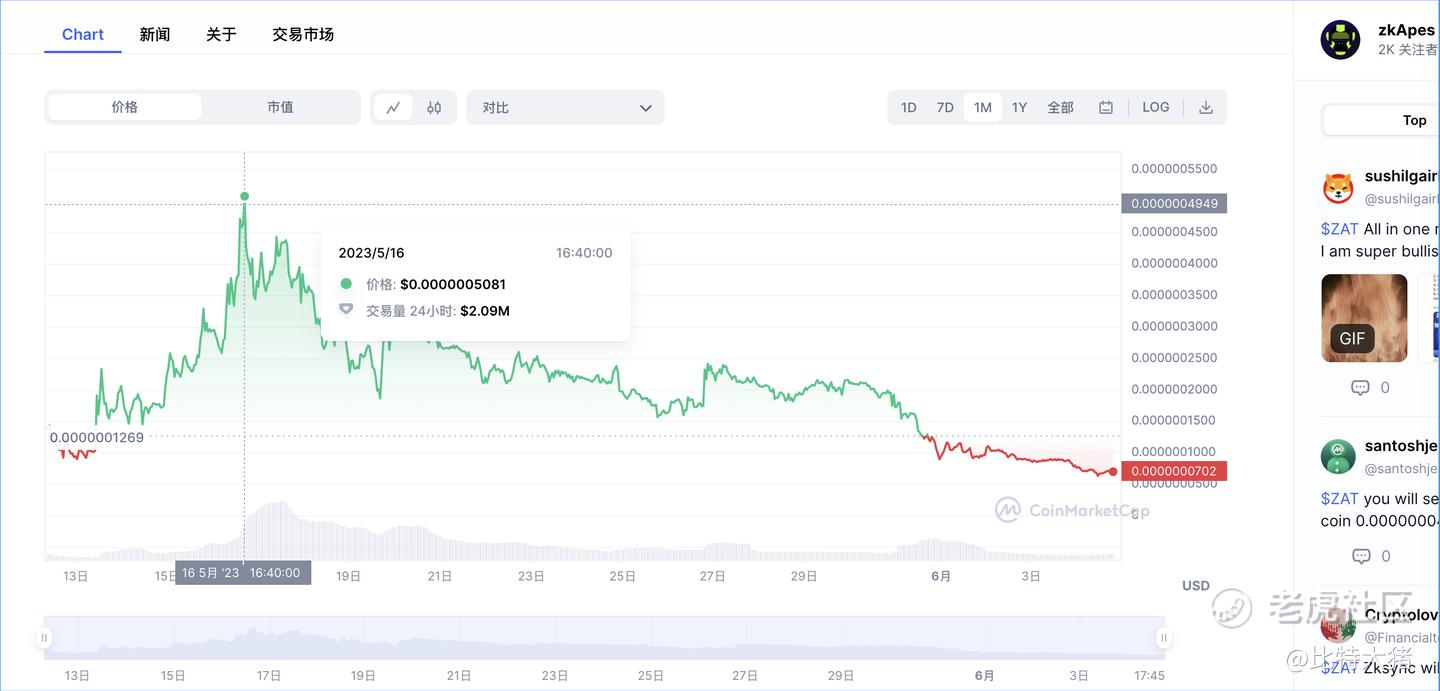
Task: Select the 全部 all-time range button
Action: pos(1060,108)
